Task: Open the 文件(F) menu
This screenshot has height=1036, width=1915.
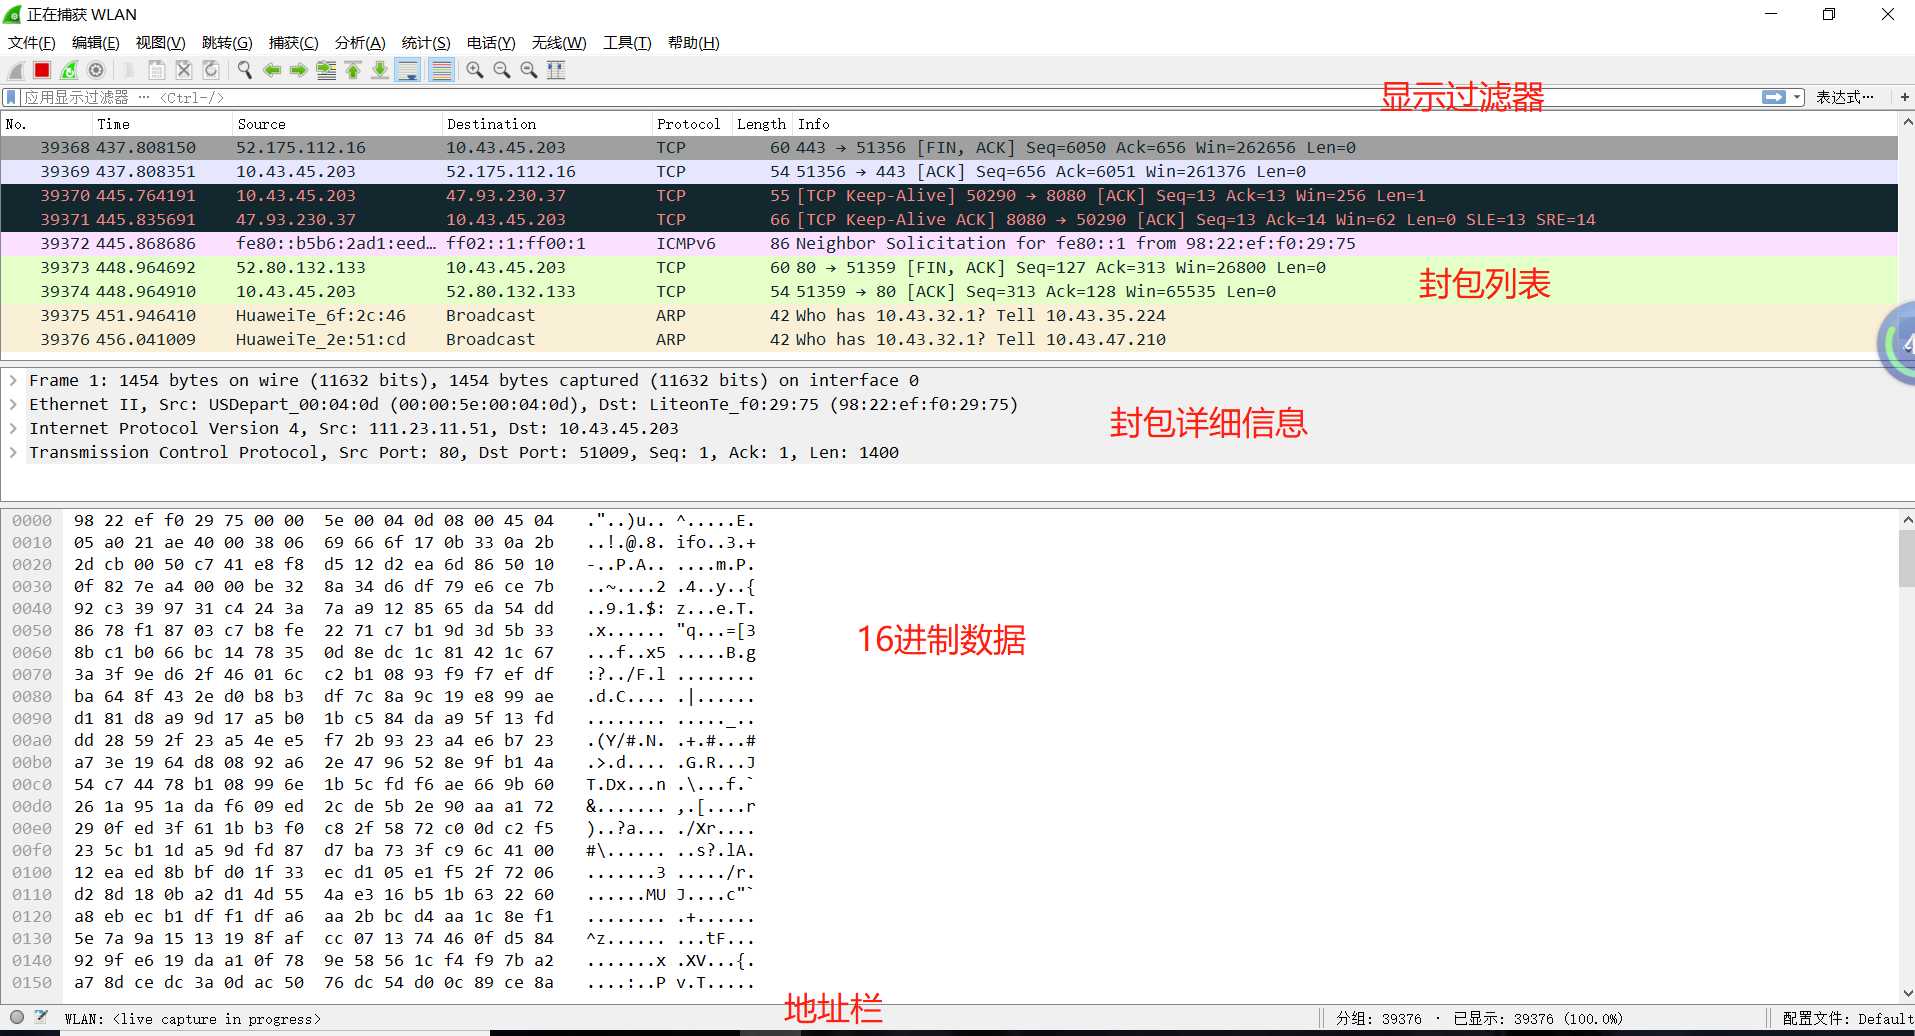Action: tap(31, 43)
